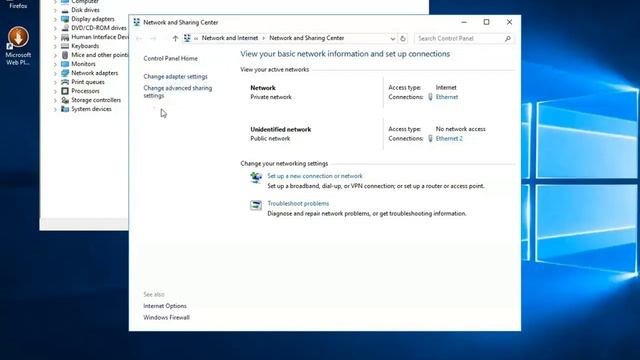Expand the Disk drives tree node

55,10
